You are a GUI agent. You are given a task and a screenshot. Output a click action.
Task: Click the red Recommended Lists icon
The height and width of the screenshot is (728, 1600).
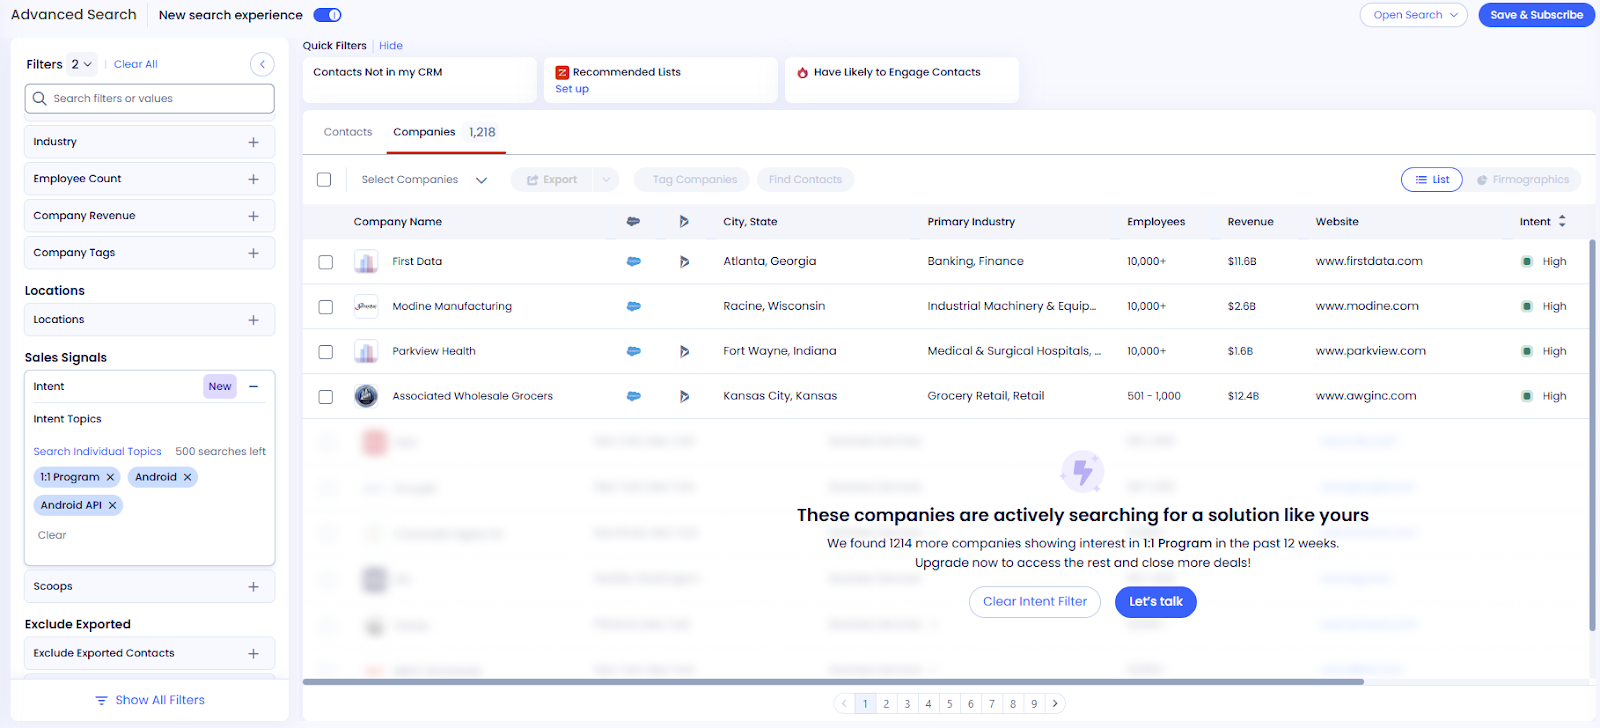click(x=562, y=72)
